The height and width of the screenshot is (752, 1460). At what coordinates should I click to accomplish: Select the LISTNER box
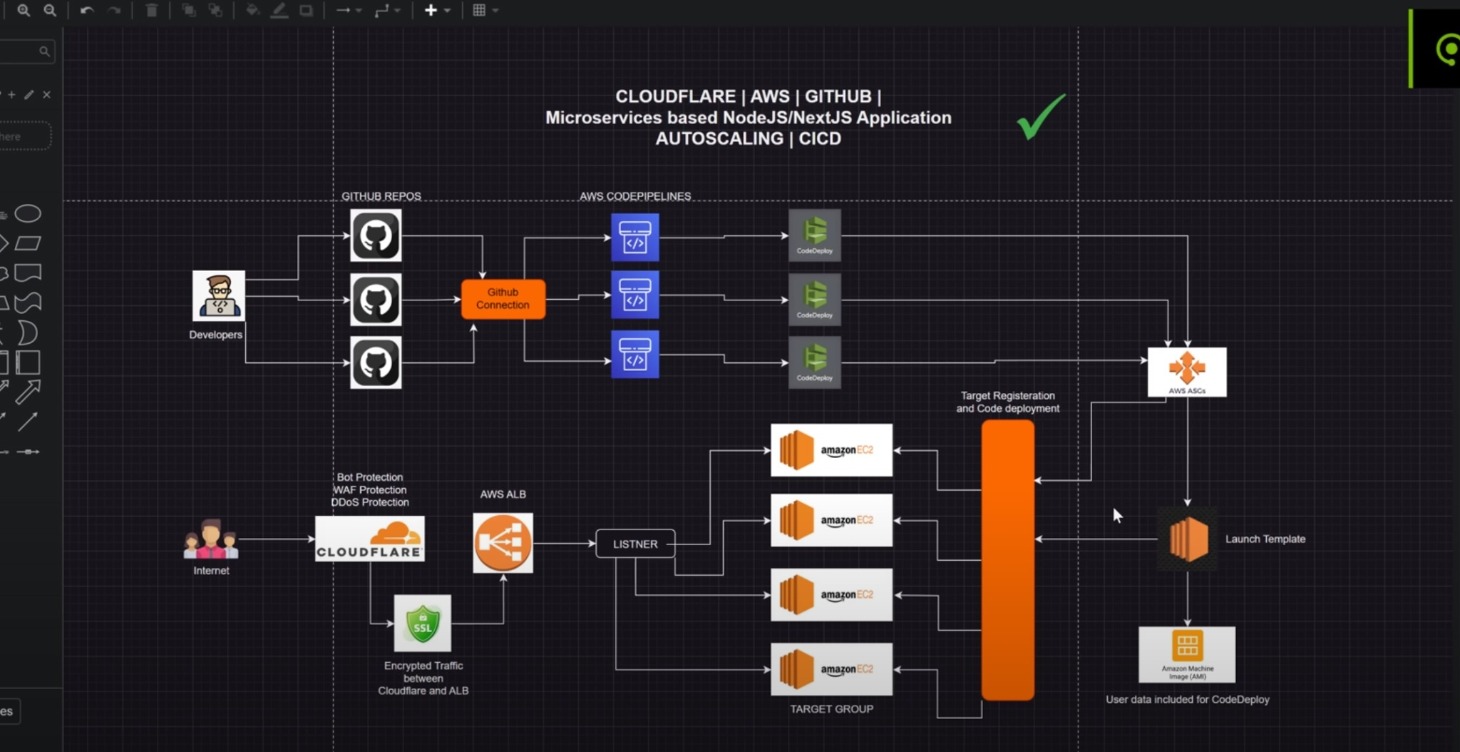click(x=636, y=544)
